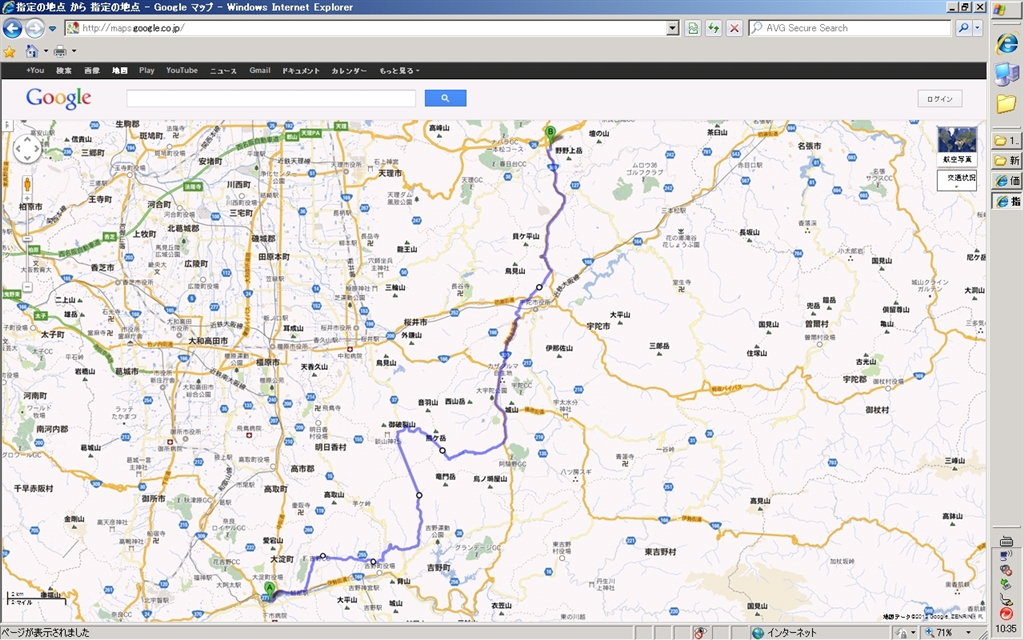Click the 名張市 city label on map
This screenshot has width=1024, height=640.
click(809, 146)
